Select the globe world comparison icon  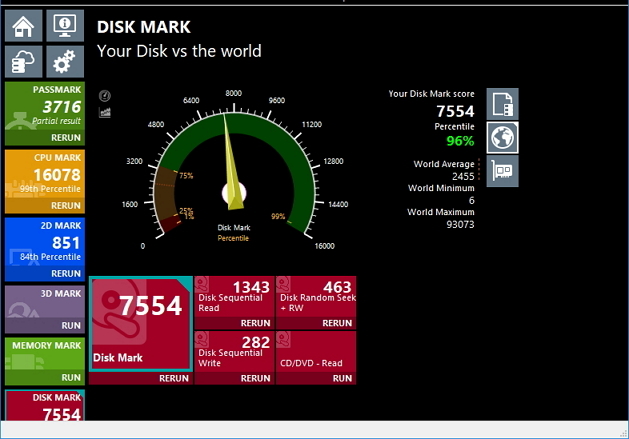coord(502,137)
